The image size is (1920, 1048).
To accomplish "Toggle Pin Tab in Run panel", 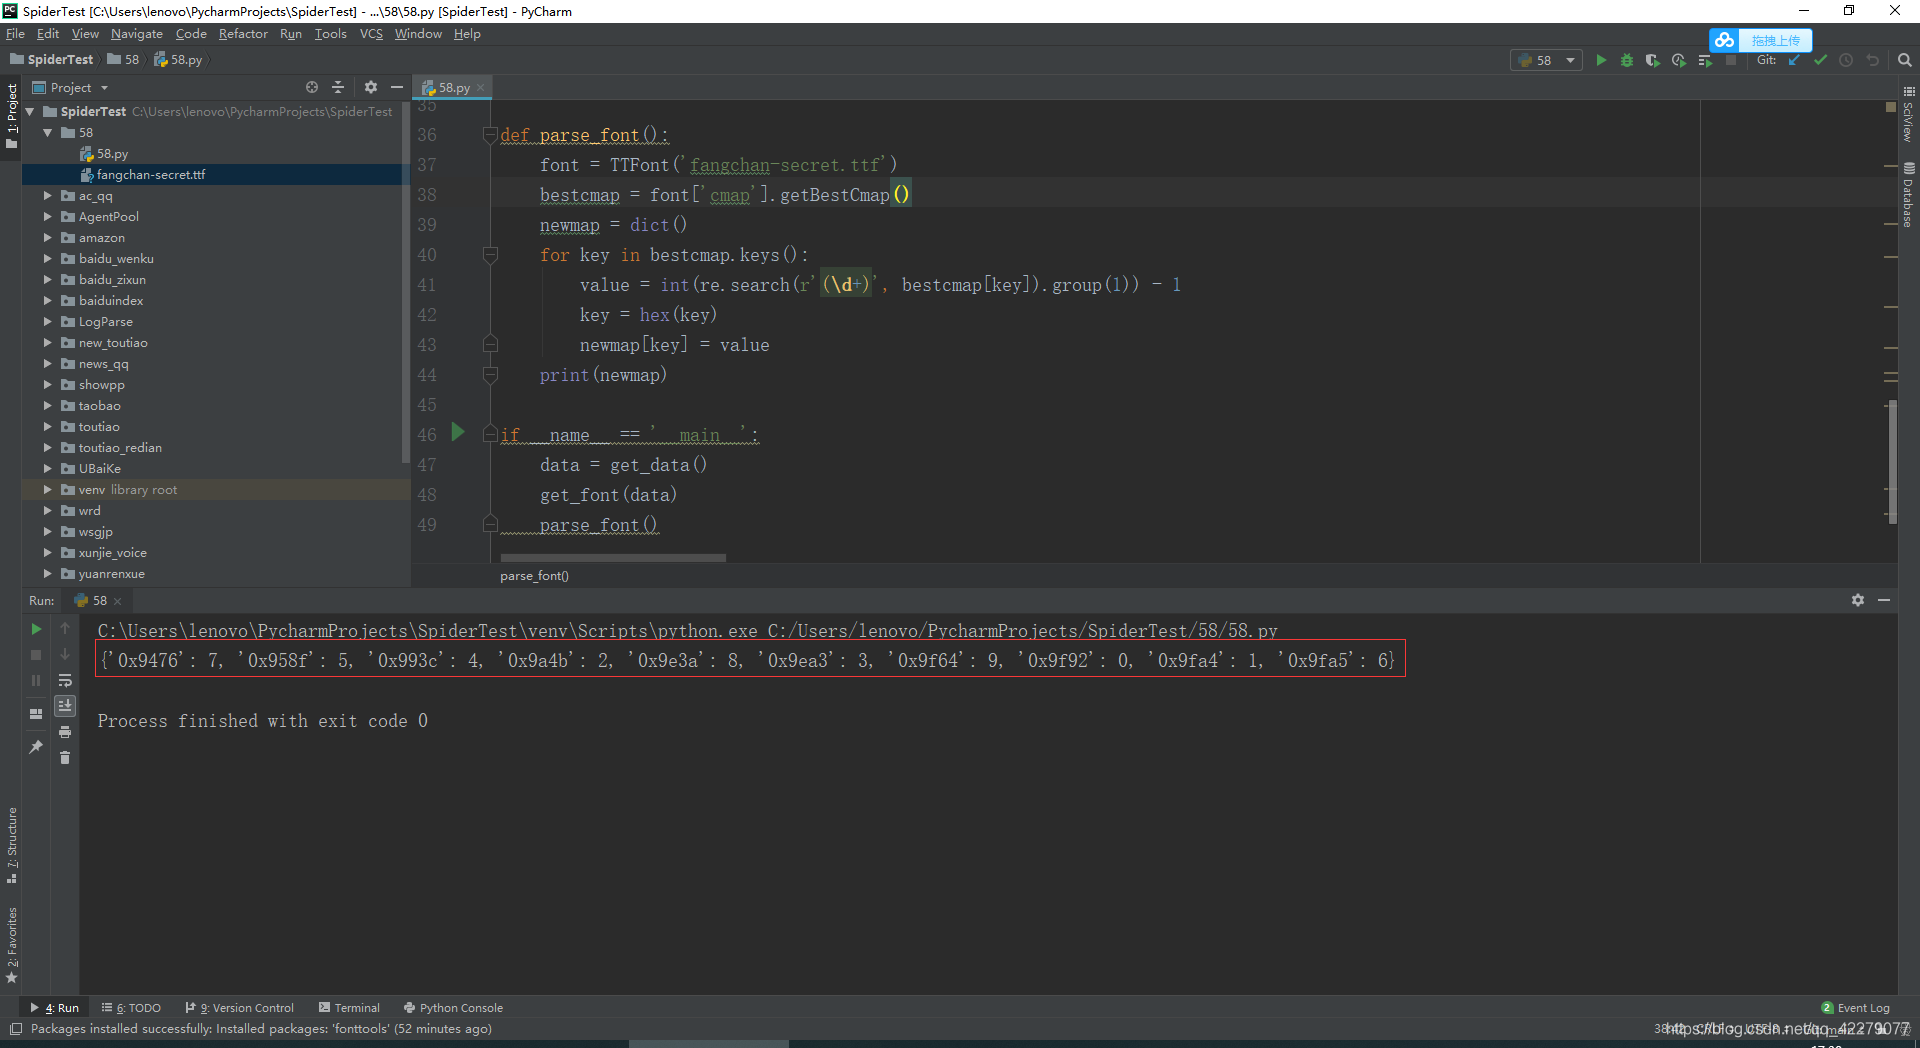I will click(x=36, y=747).
